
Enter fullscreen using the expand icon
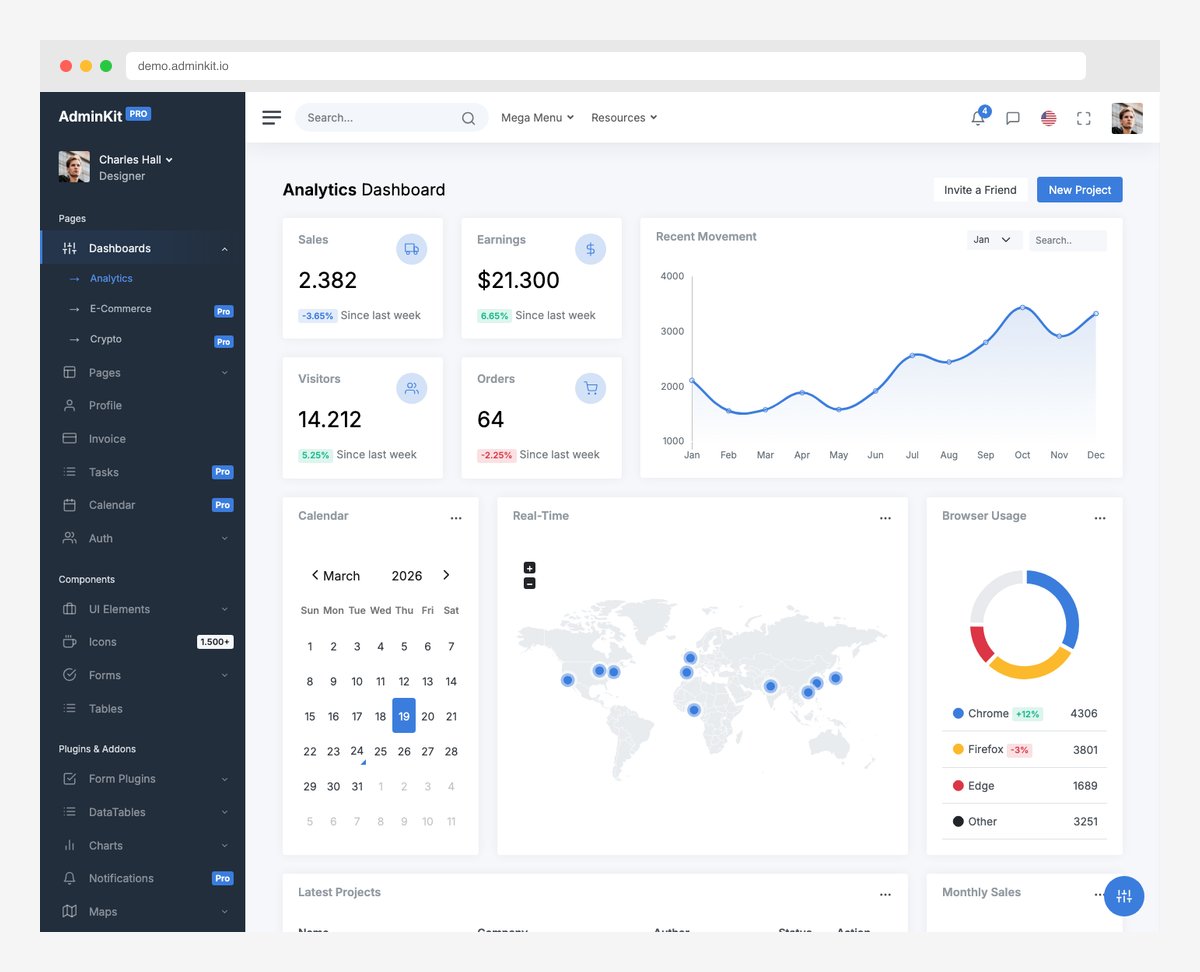[x=1083, y=118]
